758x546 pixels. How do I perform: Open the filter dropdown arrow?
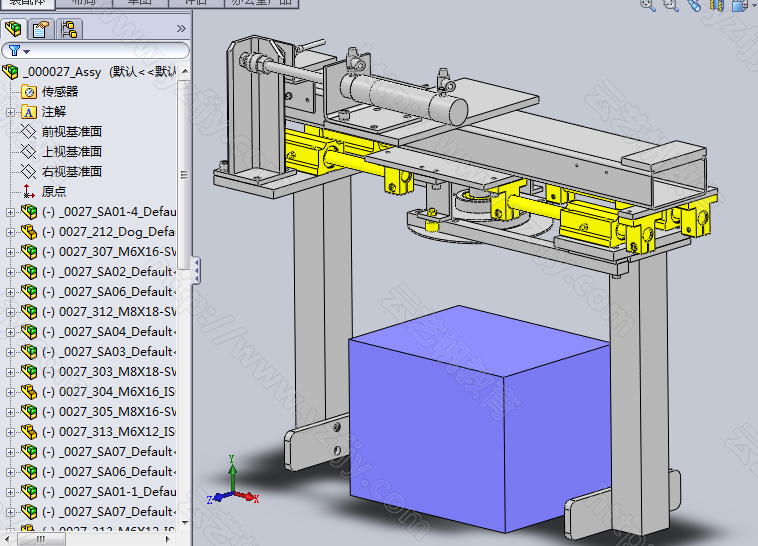pos(27,52)
